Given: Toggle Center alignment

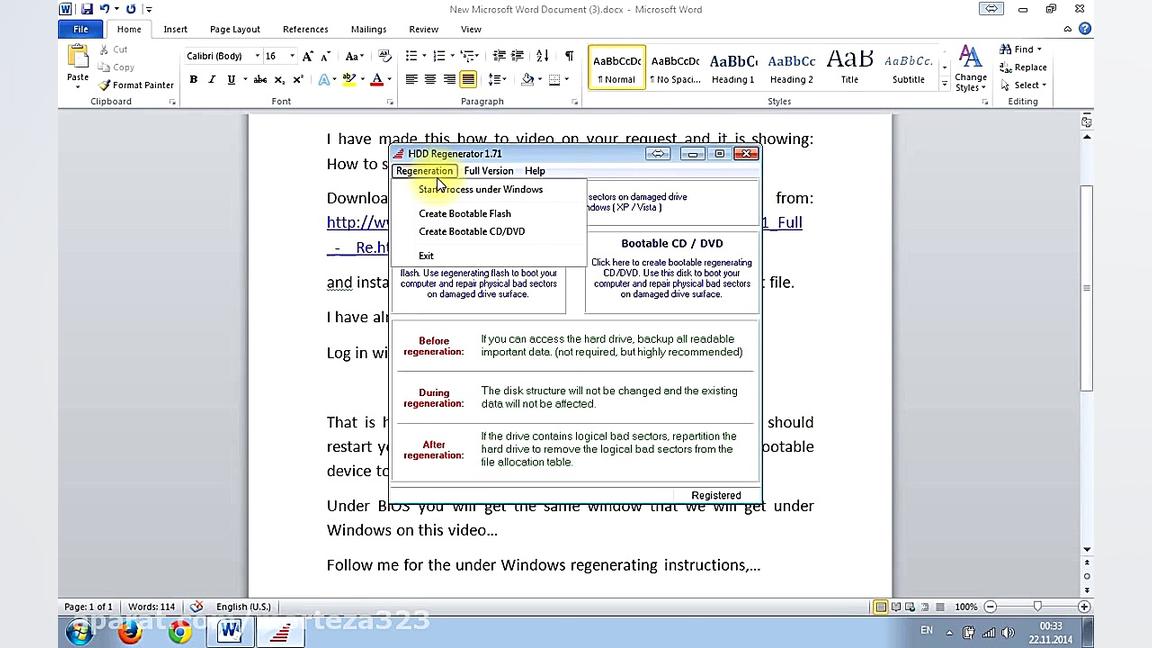Looking at the screenshot, I should (431, 79).
